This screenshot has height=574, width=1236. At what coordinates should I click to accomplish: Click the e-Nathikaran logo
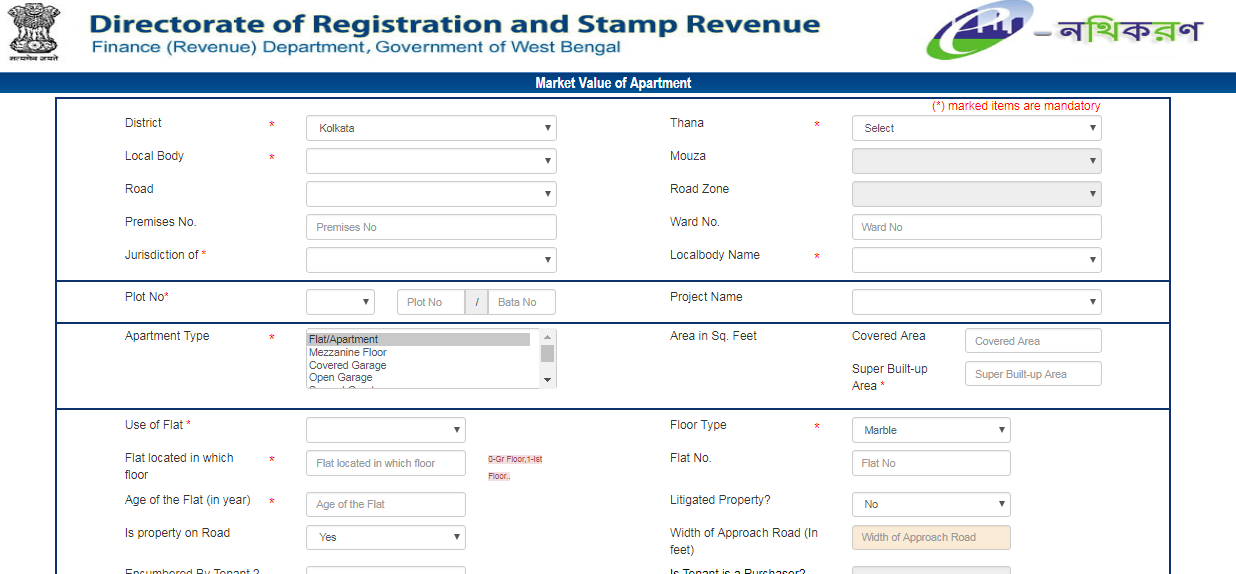pos(1064,32)
